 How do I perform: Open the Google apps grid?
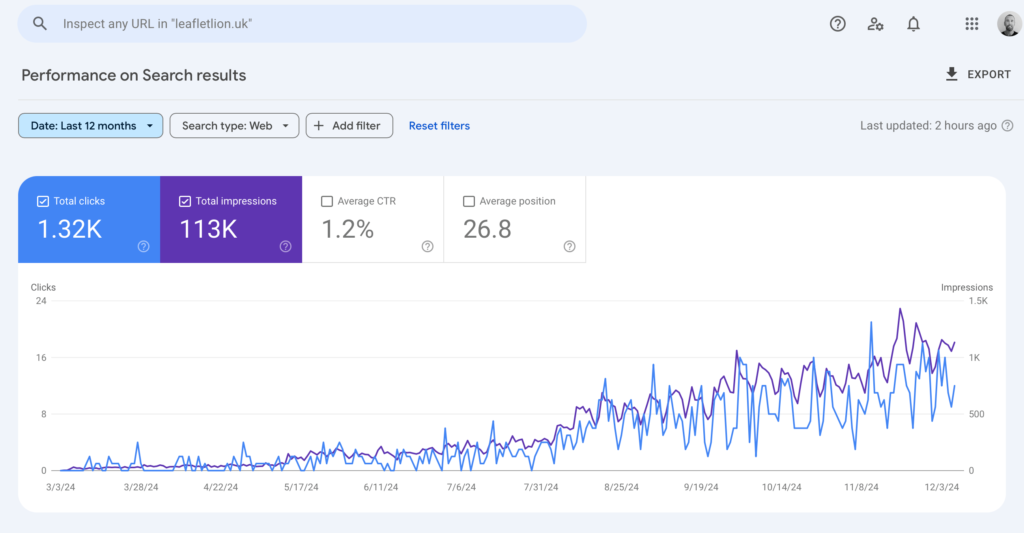click(x=972, y=24)
